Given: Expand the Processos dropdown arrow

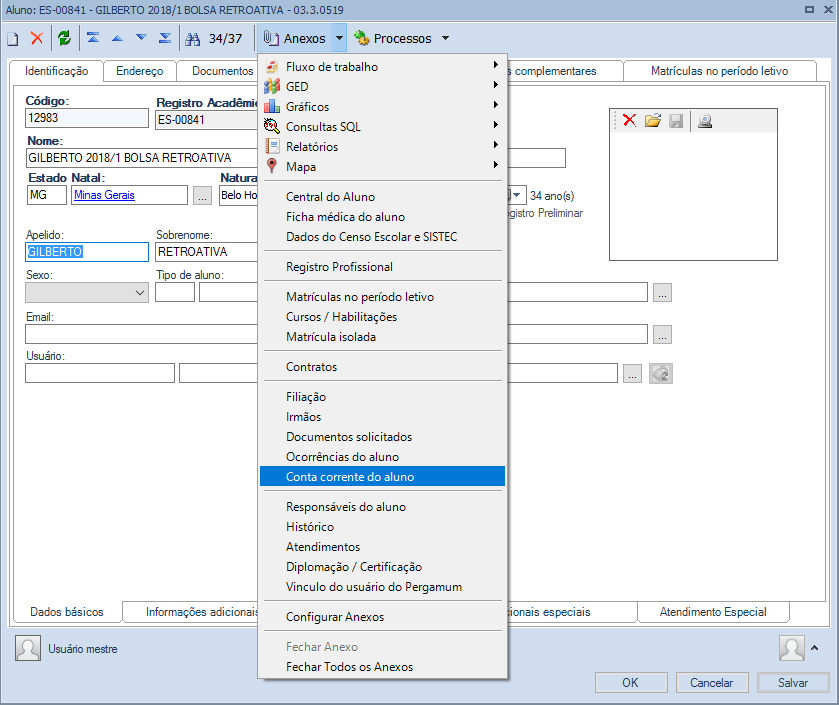Looking at the screenshot, I should click(445, 39).
